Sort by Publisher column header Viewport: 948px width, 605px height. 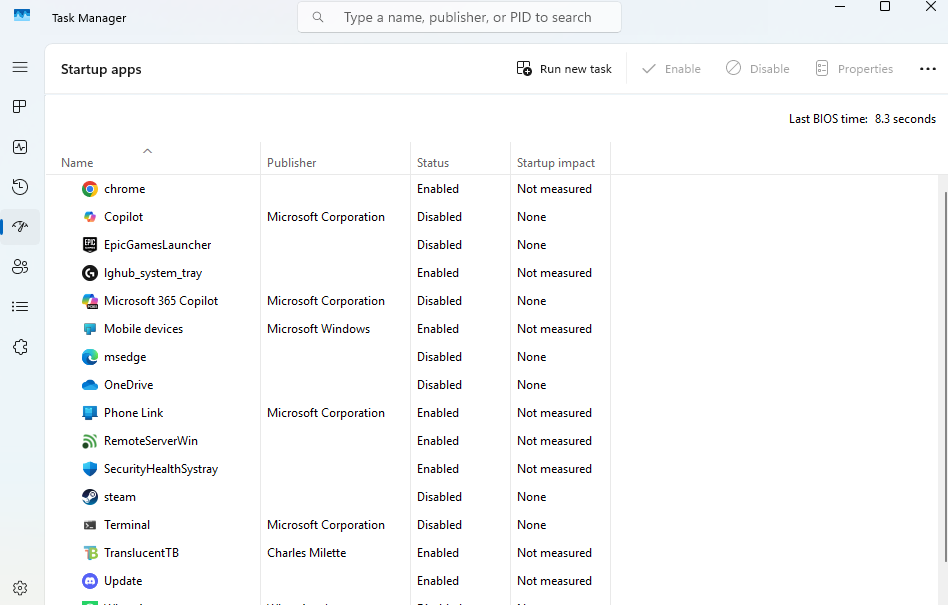click(291, 163)
